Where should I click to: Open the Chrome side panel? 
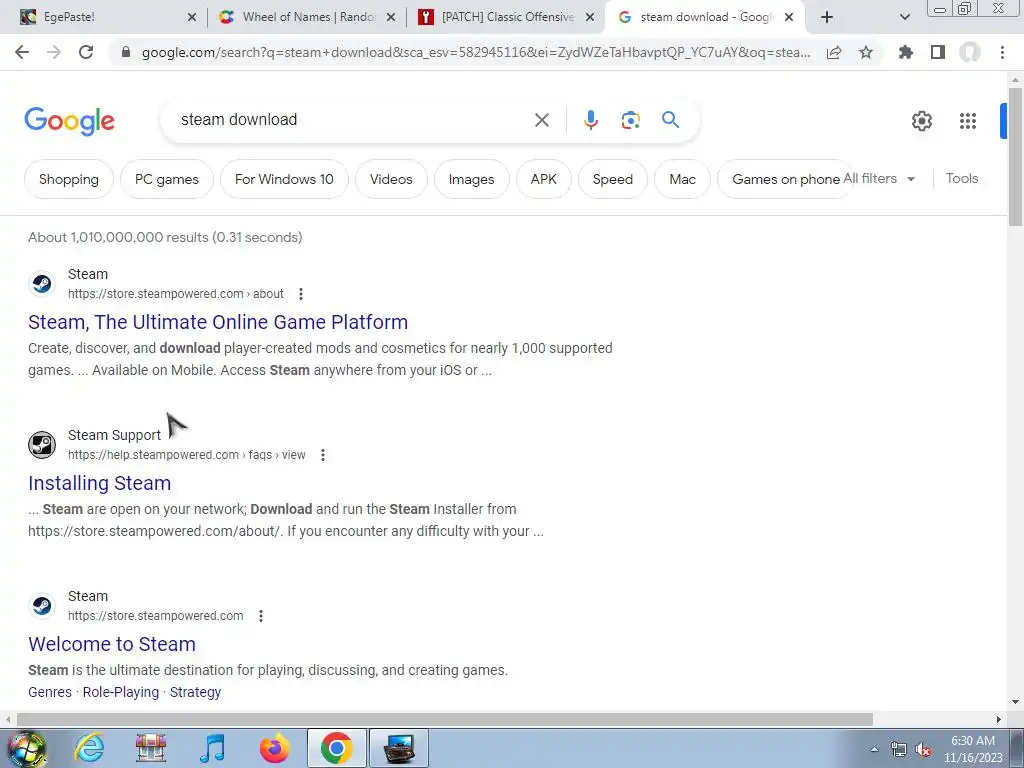(x=938, y=52)
